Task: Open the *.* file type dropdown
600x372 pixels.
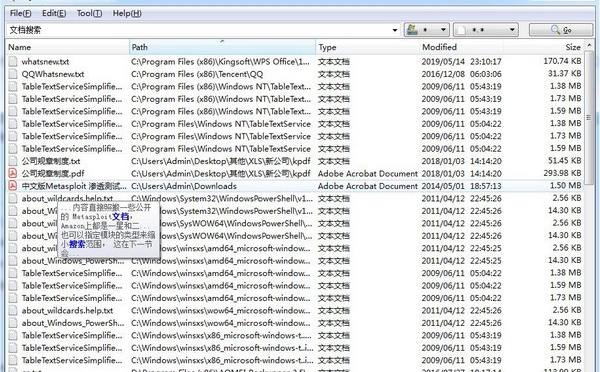Action: 486,30
